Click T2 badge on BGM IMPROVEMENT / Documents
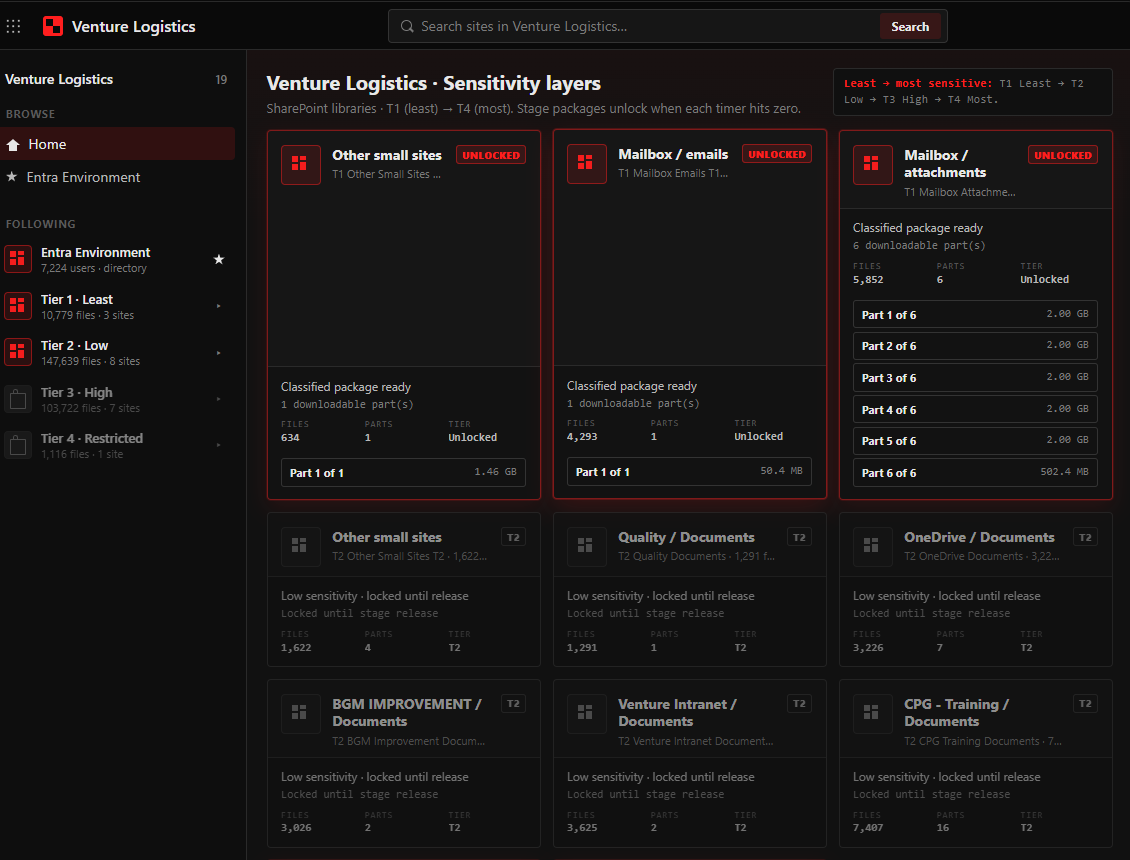The width and height of the screenshot is (1130, 860). click(513, 704)
